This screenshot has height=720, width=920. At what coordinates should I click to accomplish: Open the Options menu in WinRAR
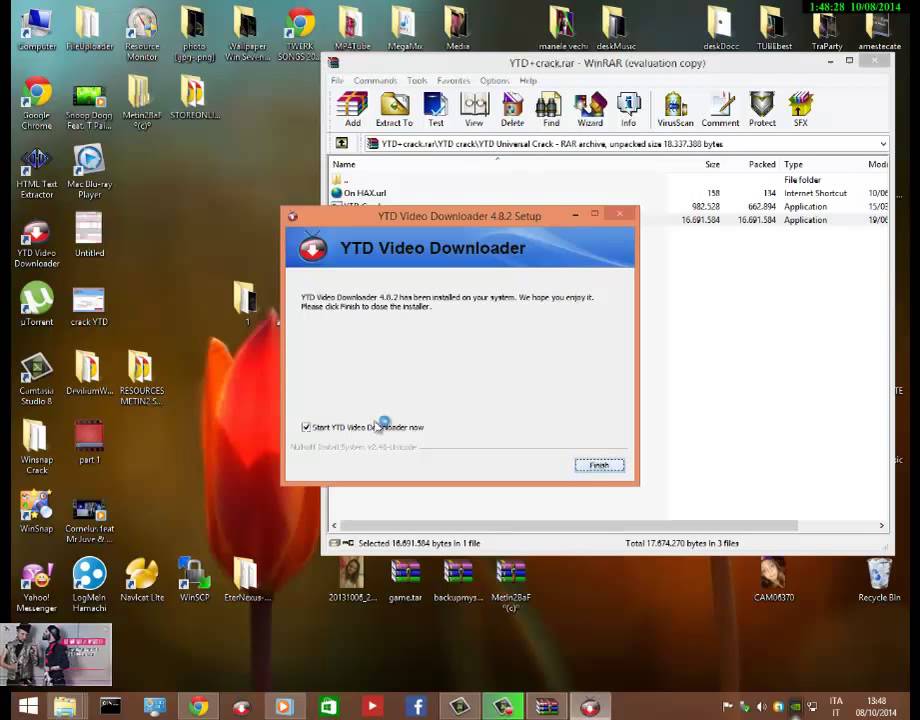coord(494,80)
